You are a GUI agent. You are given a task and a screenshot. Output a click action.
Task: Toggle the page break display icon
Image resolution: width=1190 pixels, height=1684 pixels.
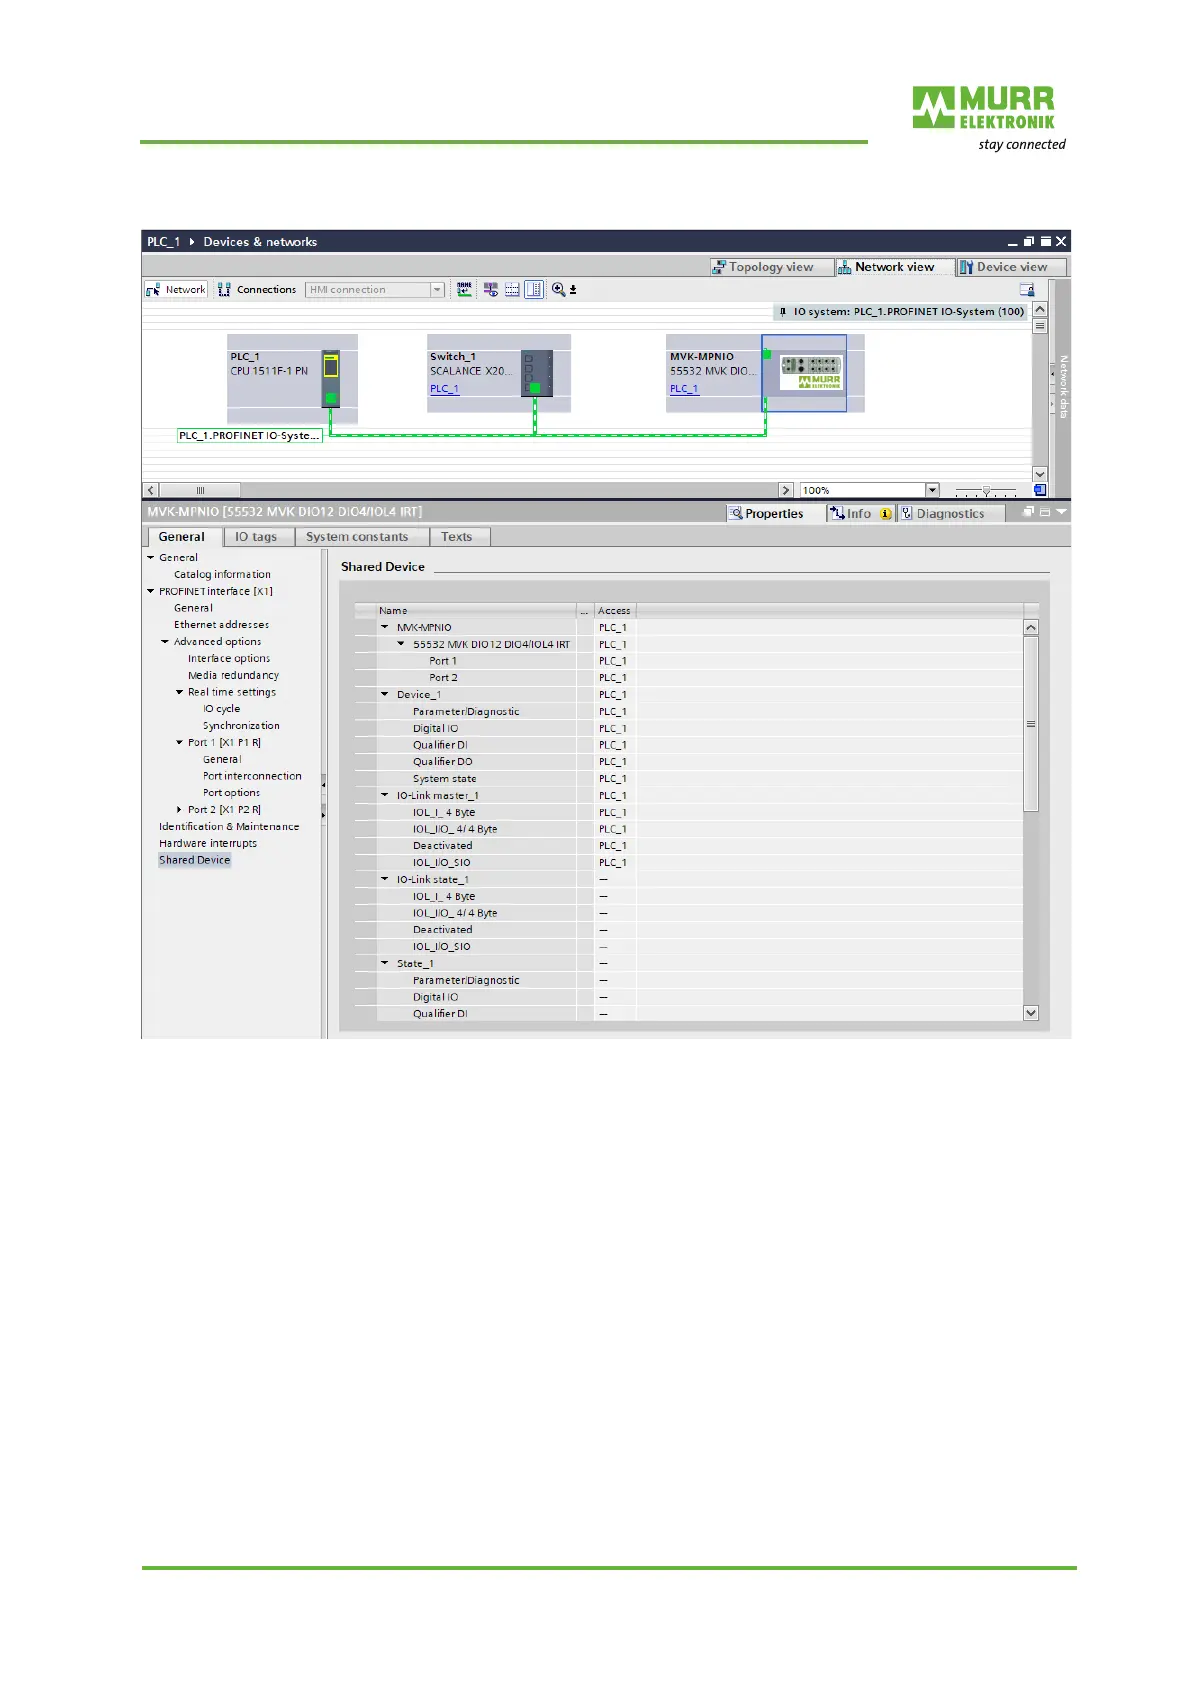534,290
